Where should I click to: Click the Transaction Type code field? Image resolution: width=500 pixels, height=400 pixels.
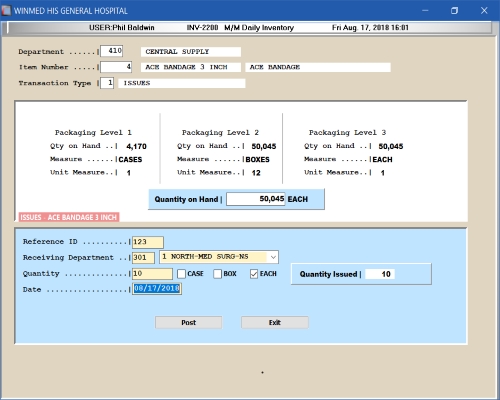pyautogui.click(x=107, y=83)
